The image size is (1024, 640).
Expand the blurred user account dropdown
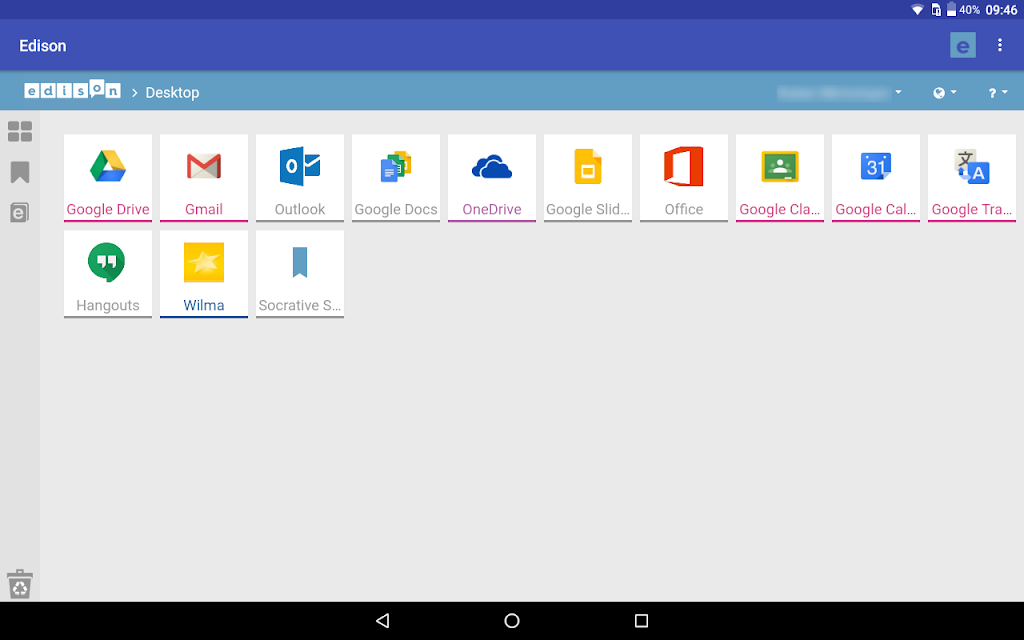[840, 93]
